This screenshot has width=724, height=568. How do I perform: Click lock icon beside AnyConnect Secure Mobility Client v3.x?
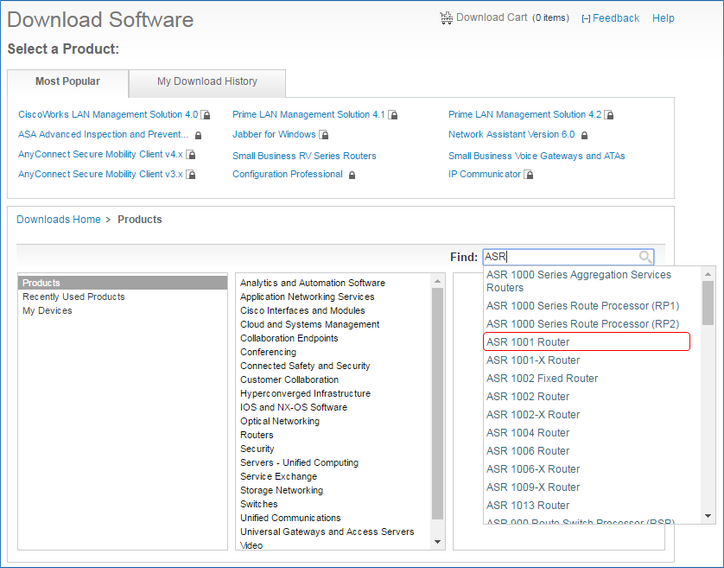(x=191, y=175)
